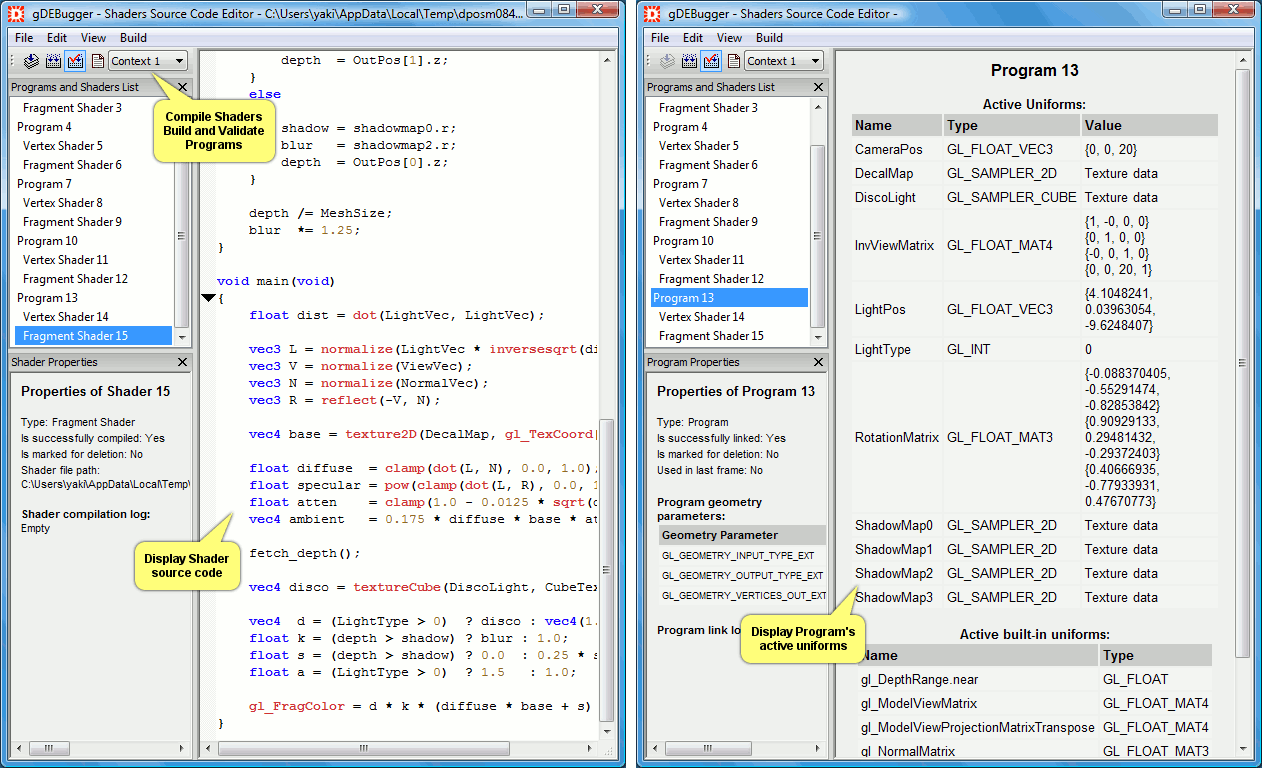Click the document page icon in right window toolbar

coord(733,61)
